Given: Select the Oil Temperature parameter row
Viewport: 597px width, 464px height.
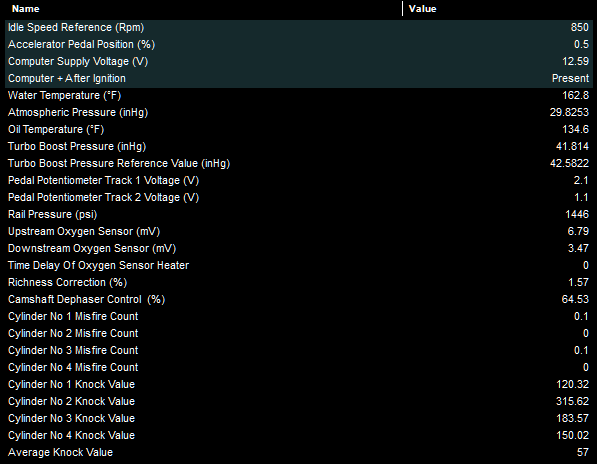Looking at the screenshot, I should coord(299,129).
